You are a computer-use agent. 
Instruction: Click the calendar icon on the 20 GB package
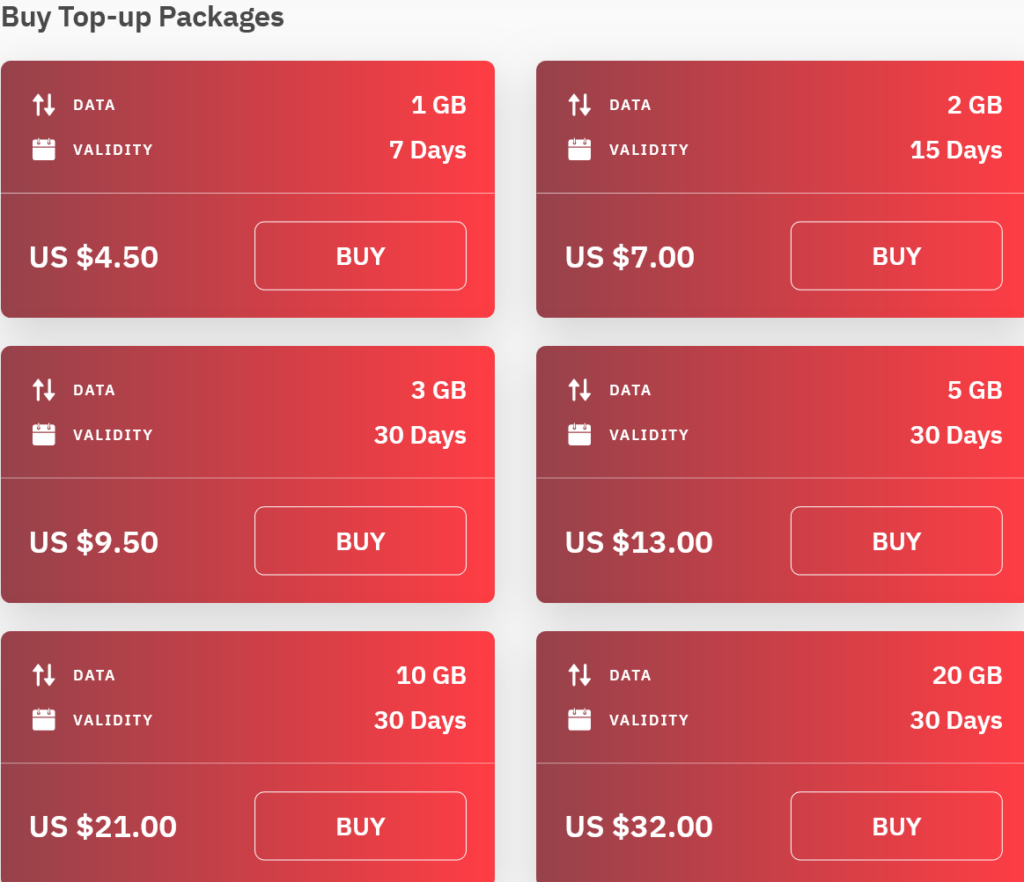580,720
